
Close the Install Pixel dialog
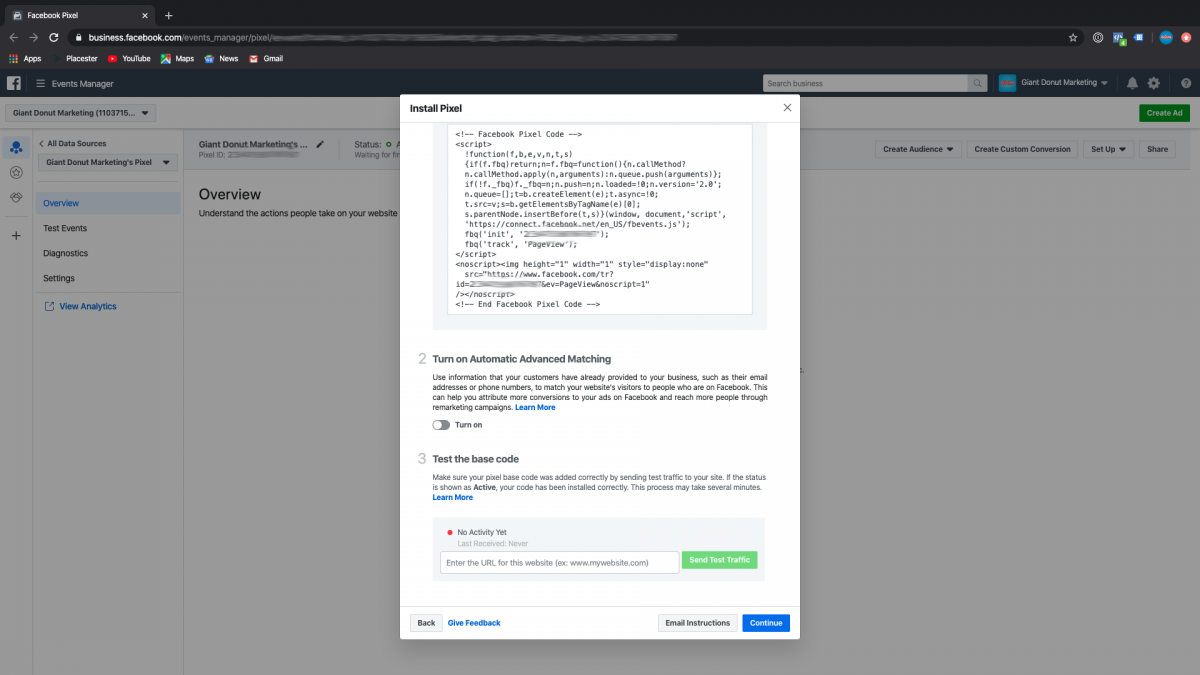(787, 108)
